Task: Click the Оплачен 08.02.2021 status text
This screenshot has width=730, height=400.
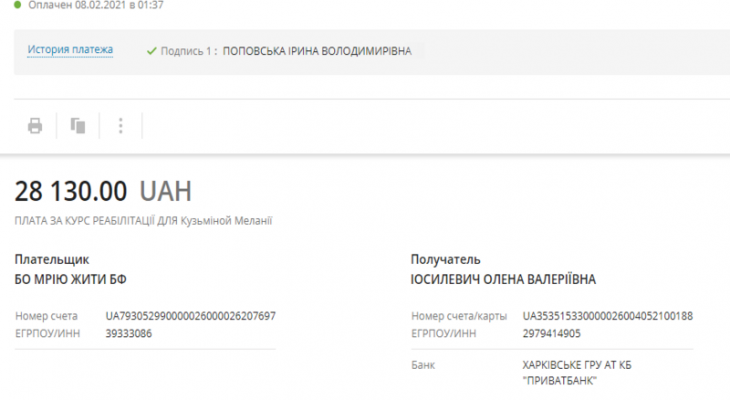Action: [96, 5]
